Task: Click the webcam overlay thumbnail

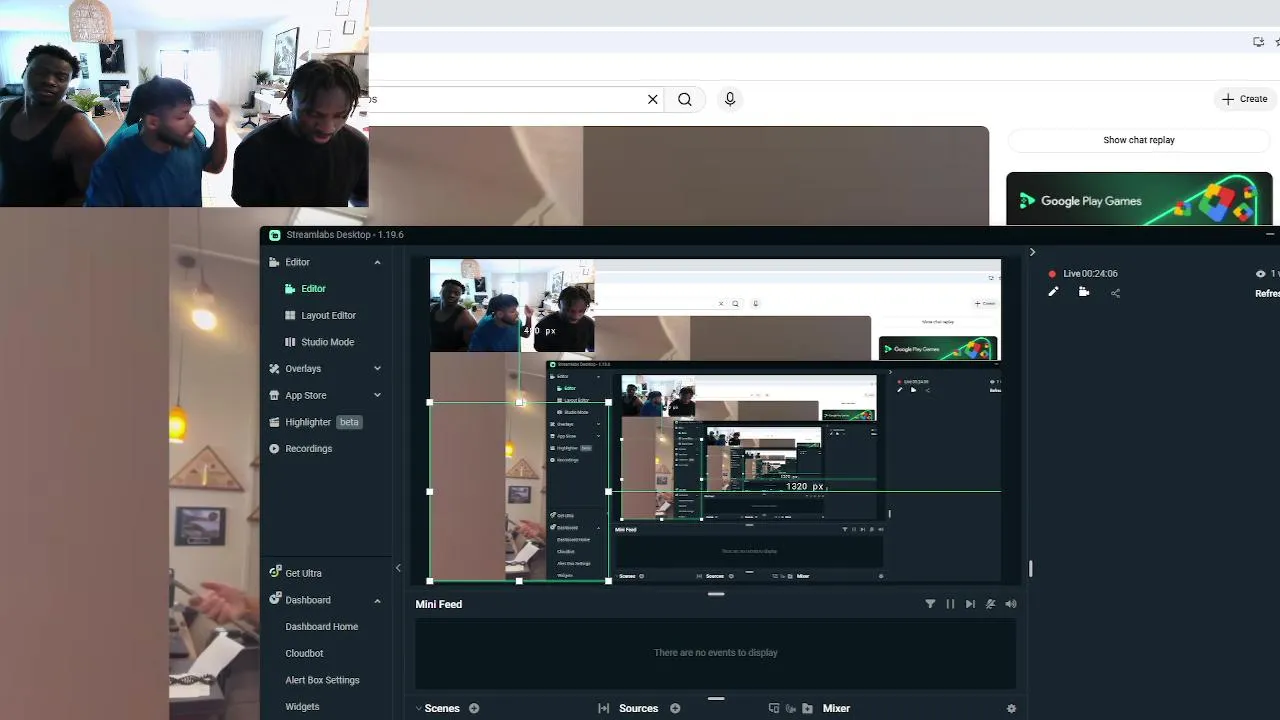Action: (x=184, y=103)
